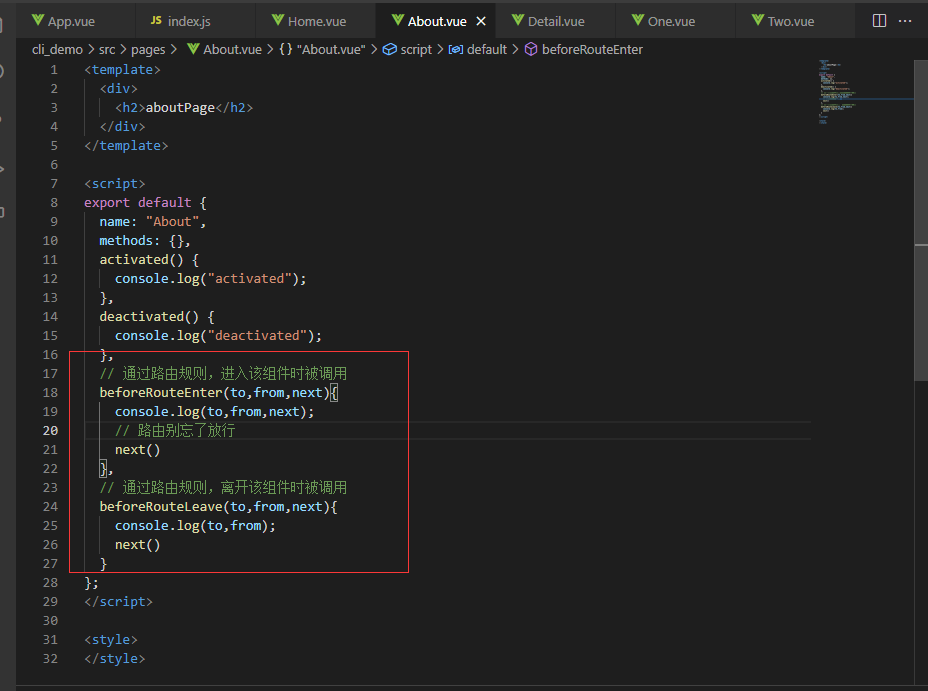Screen dimensions: 928x691
Task: Switch to the App.vue tab
Action: 76,21
